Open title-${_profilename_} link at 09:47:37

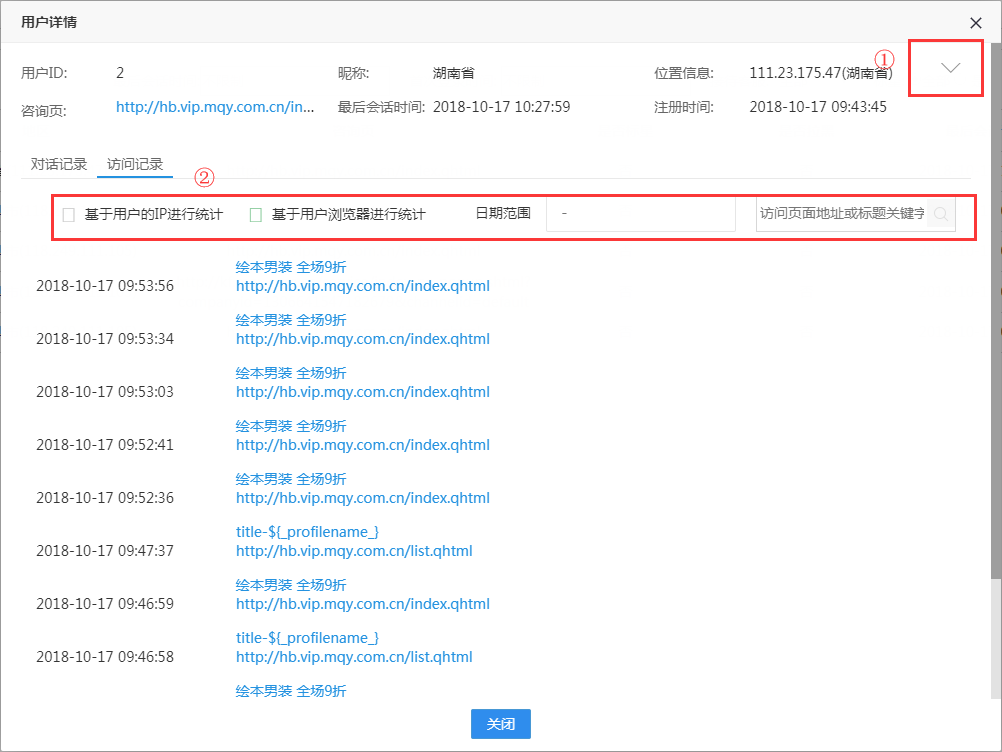click(307, 532)
